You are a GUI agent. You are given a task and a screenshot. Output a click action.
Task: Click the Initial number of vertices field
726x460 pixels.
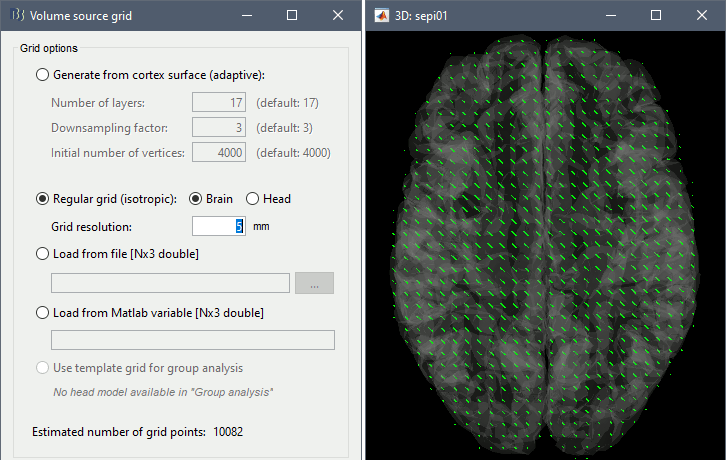click(x=219, y=153)
